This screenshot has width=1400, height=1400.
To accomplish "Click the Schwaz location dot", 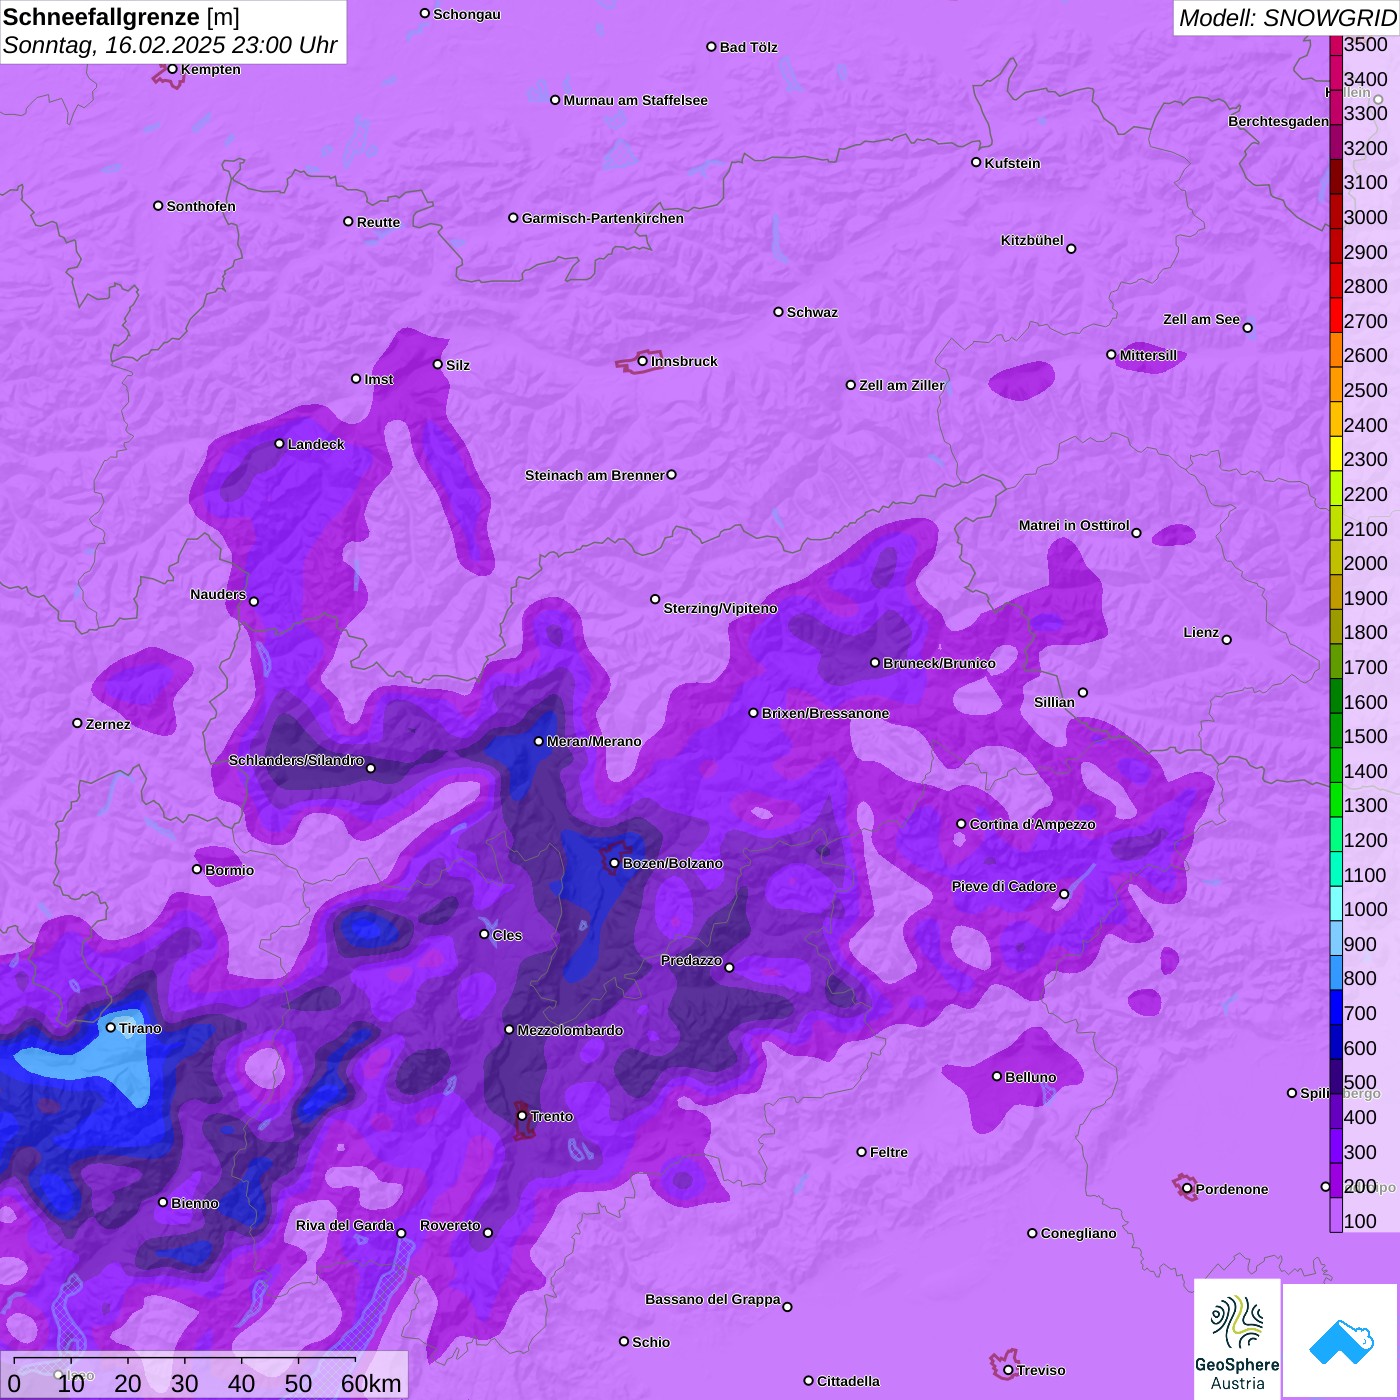I will coord(778,312).
